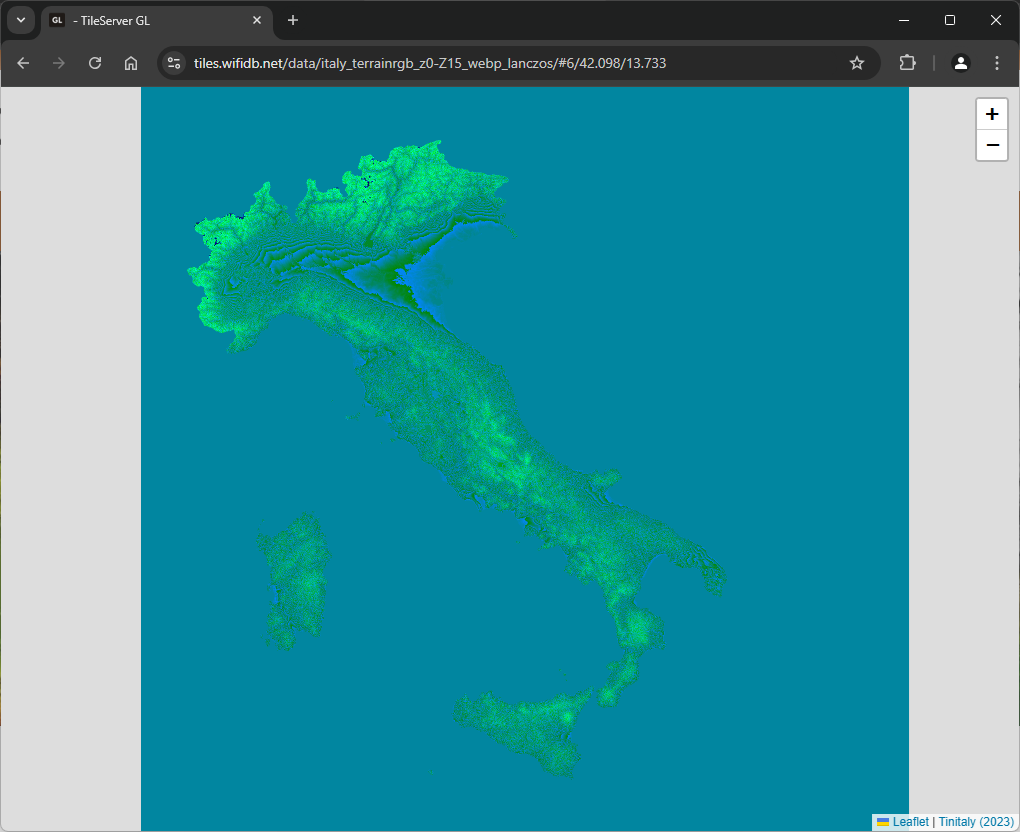Viewport: 1020px width, 832px height.
Task: View site information for tiles.wifidb.net
Action: (174, 63)
